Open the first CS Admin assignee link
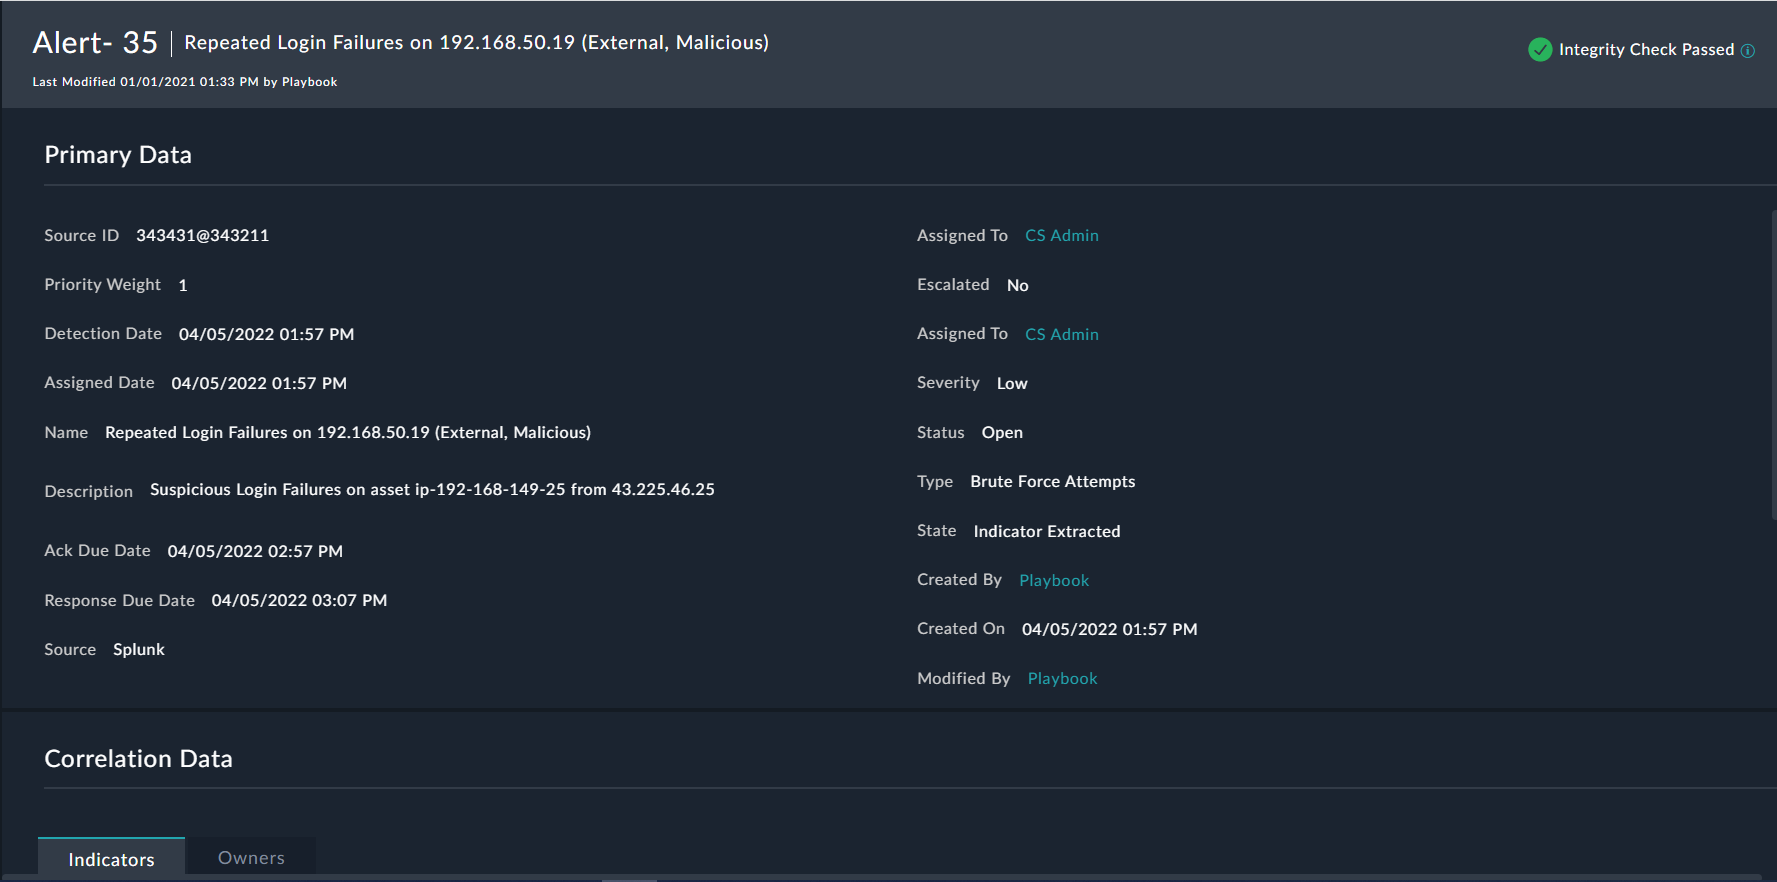 pyautogui.click(x=1061, y=235)
